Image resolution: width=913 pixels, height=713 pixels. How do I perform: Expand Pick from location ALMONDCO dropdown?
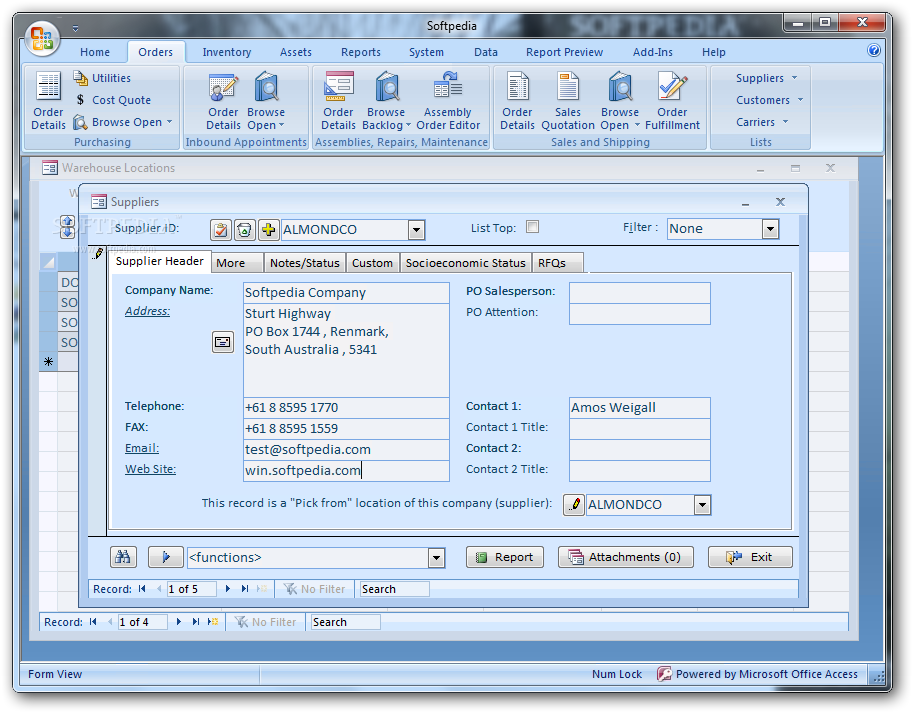pos(703,505)
